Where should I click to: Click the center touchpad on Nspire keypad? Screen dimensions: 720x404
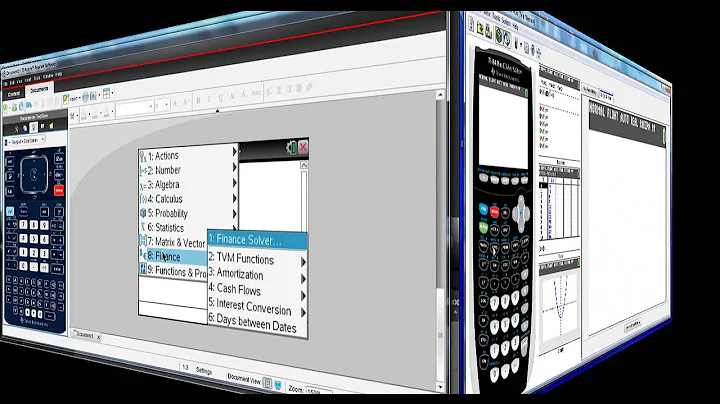tap(34, 174)
